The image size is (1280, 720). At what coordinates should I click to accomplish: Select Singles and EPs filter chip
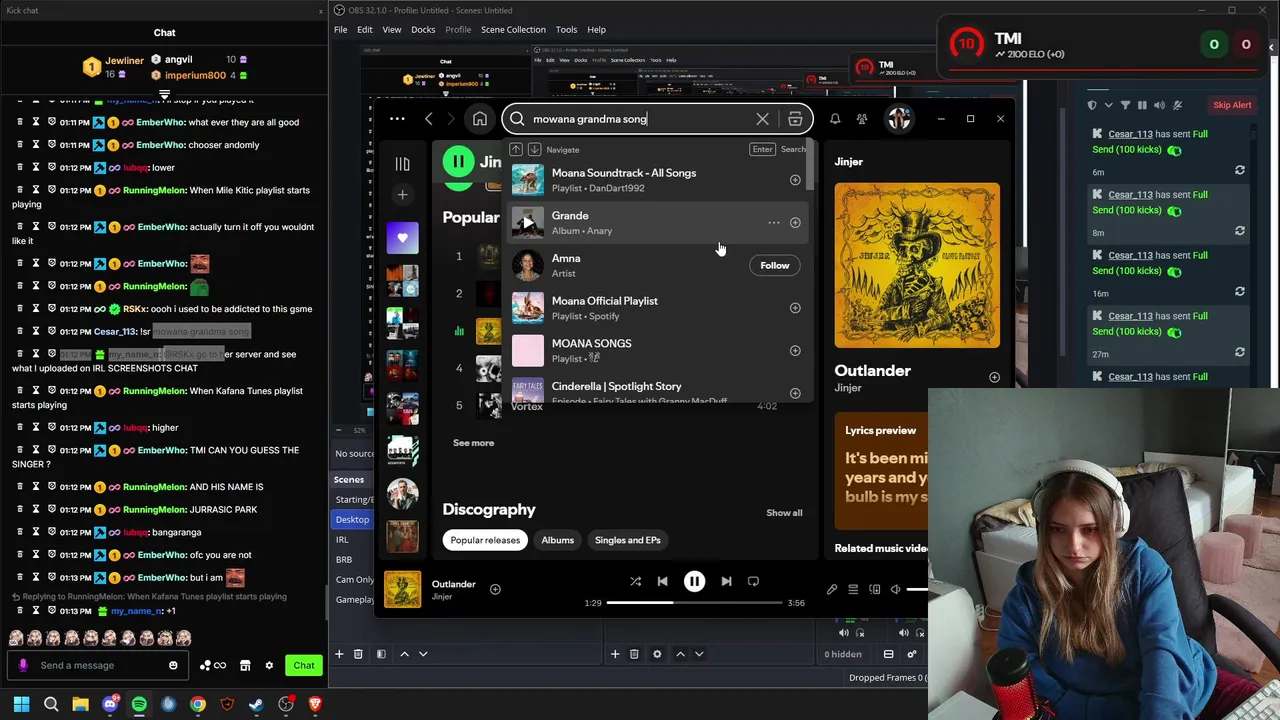[628, 540]
